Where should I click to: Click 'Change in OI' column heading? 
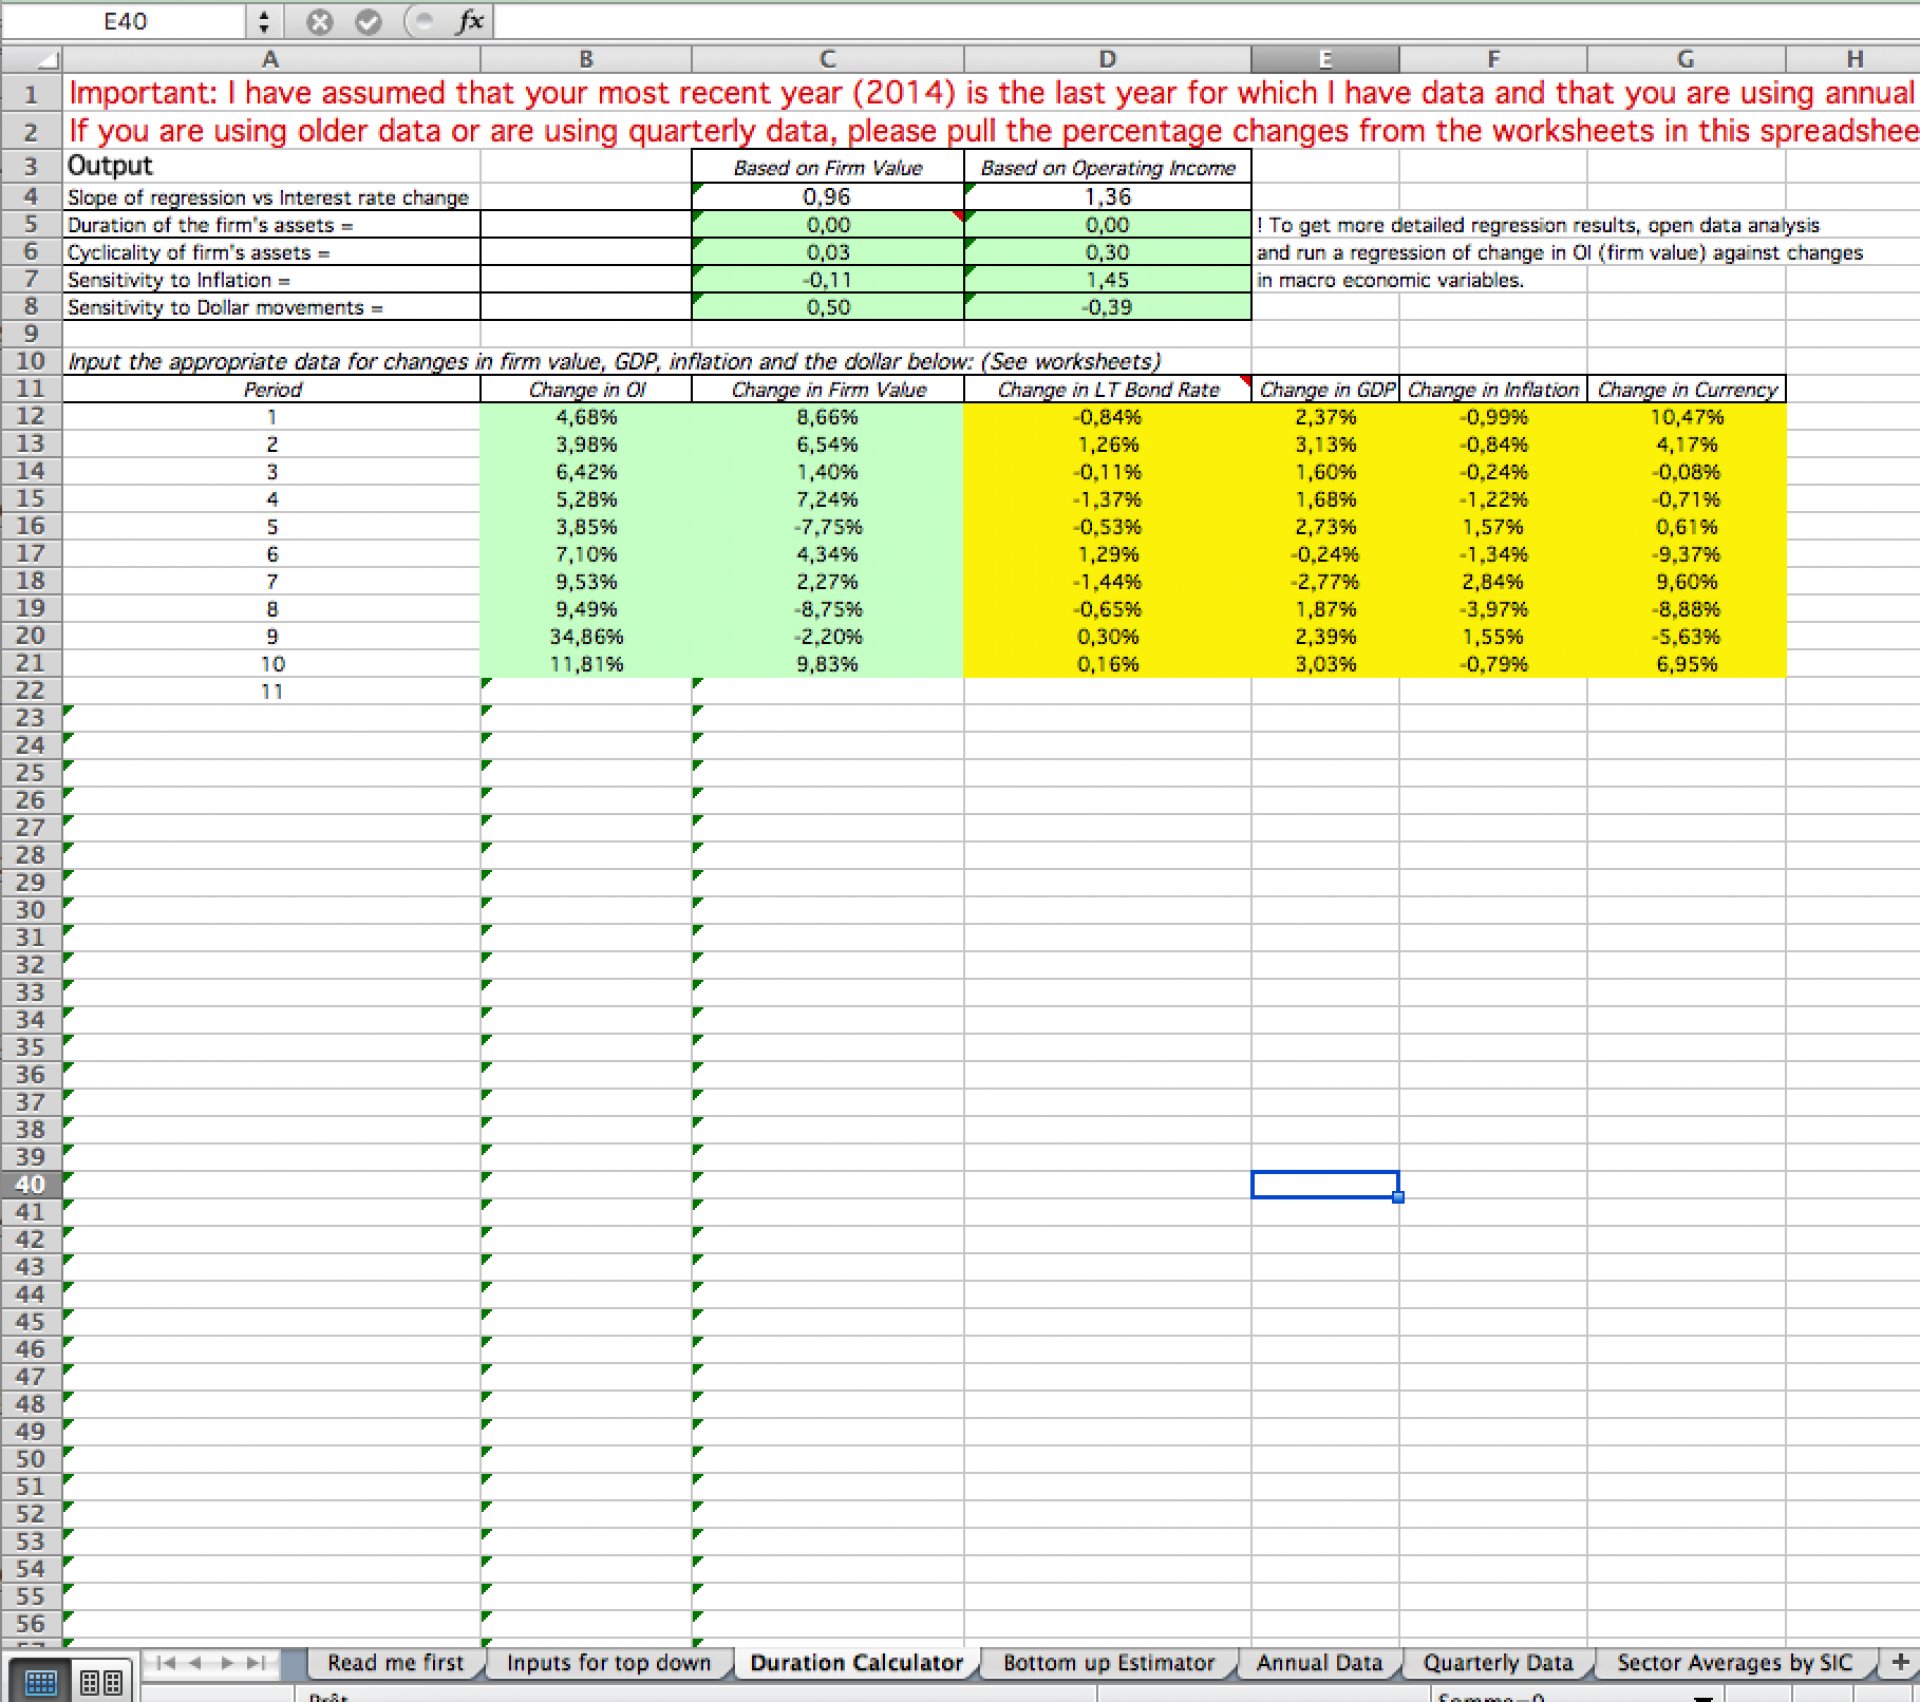point(586,390)
